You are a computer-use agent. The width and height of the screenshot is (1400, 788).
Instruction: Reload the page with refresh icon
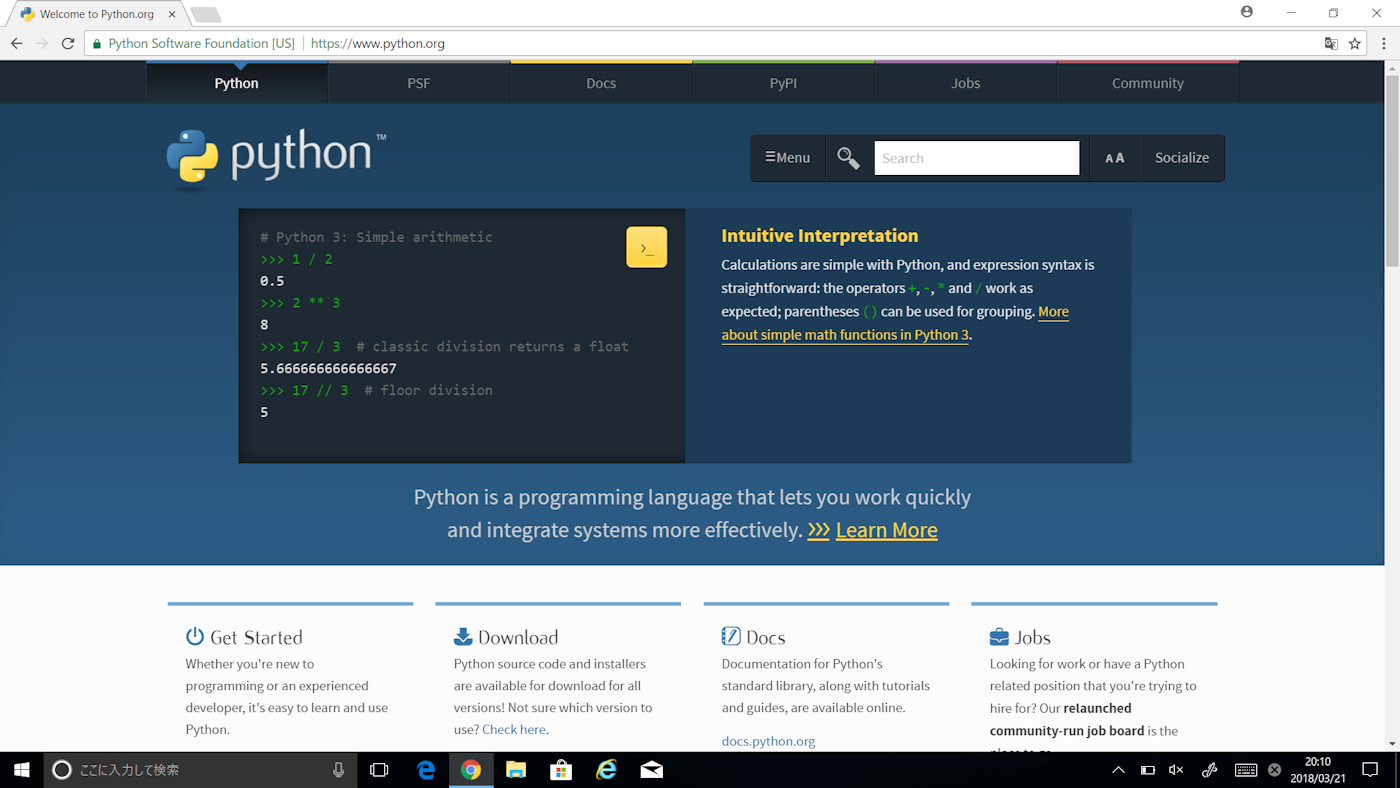[x=68, y=44]
